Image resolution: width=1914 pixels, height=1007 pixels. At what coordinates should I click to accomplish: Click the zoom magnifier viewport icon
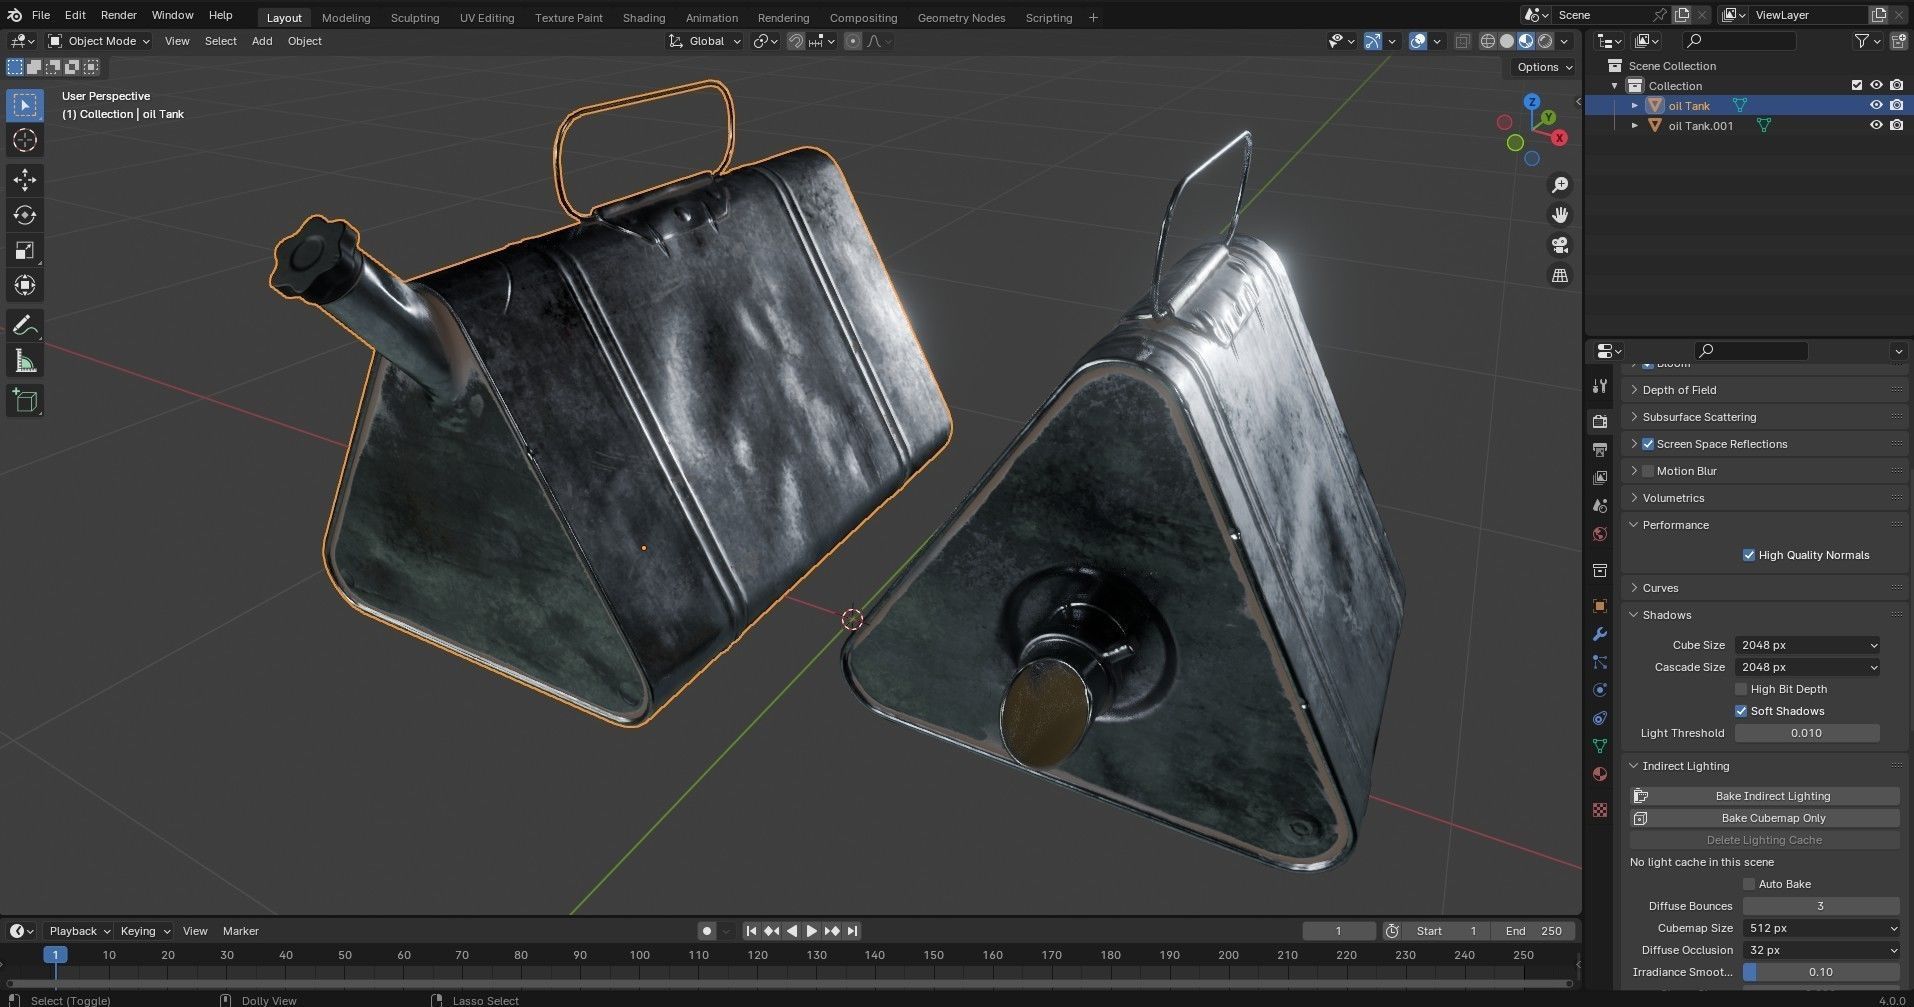click(x=1559, y=185)
